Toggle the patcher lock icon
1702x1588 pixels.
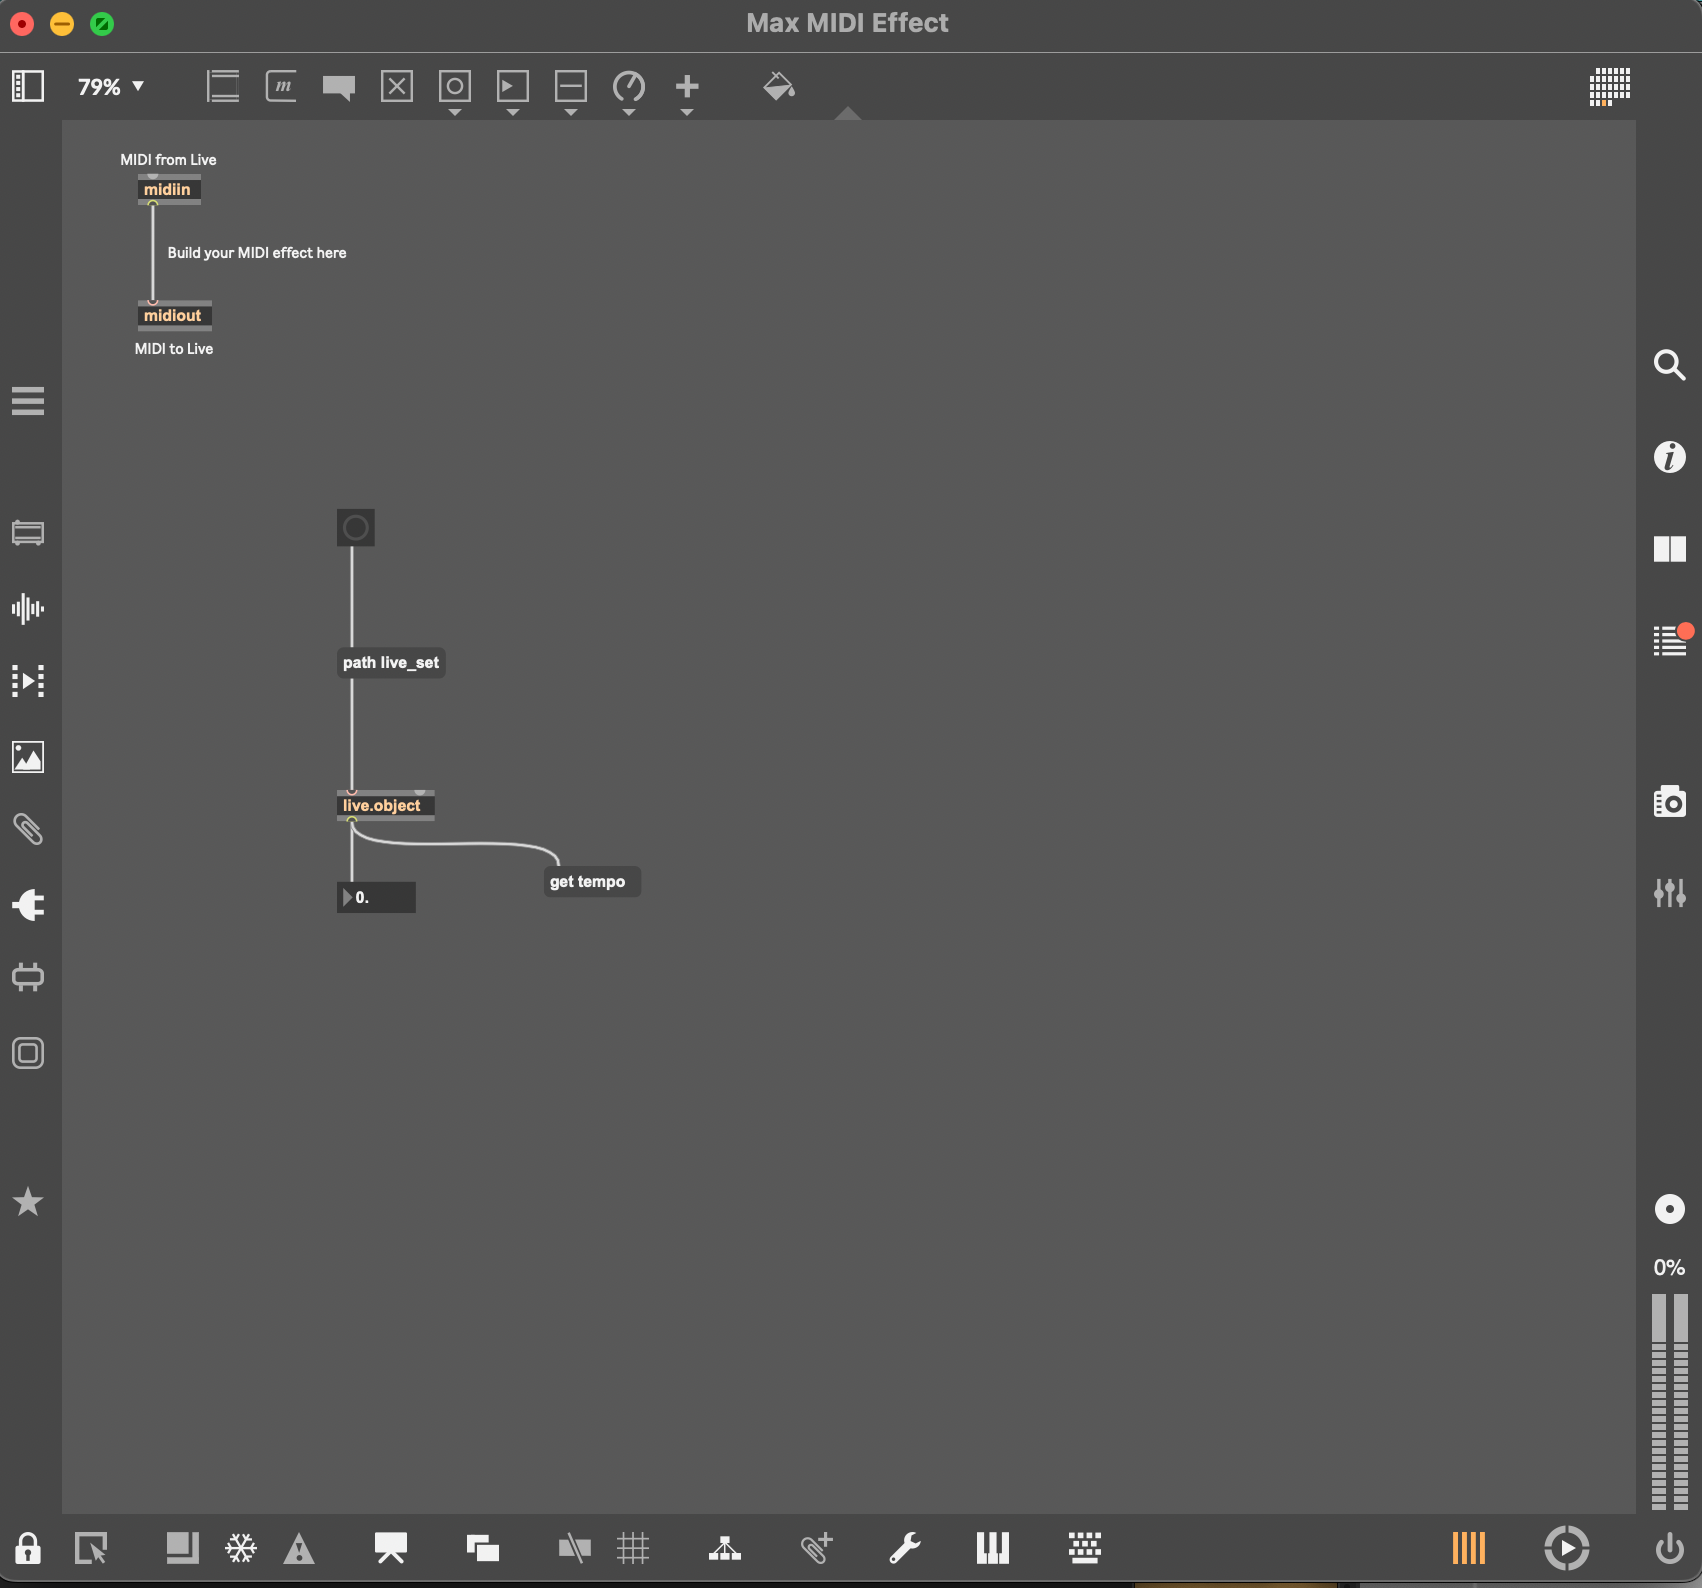(x=28, y=1548)
